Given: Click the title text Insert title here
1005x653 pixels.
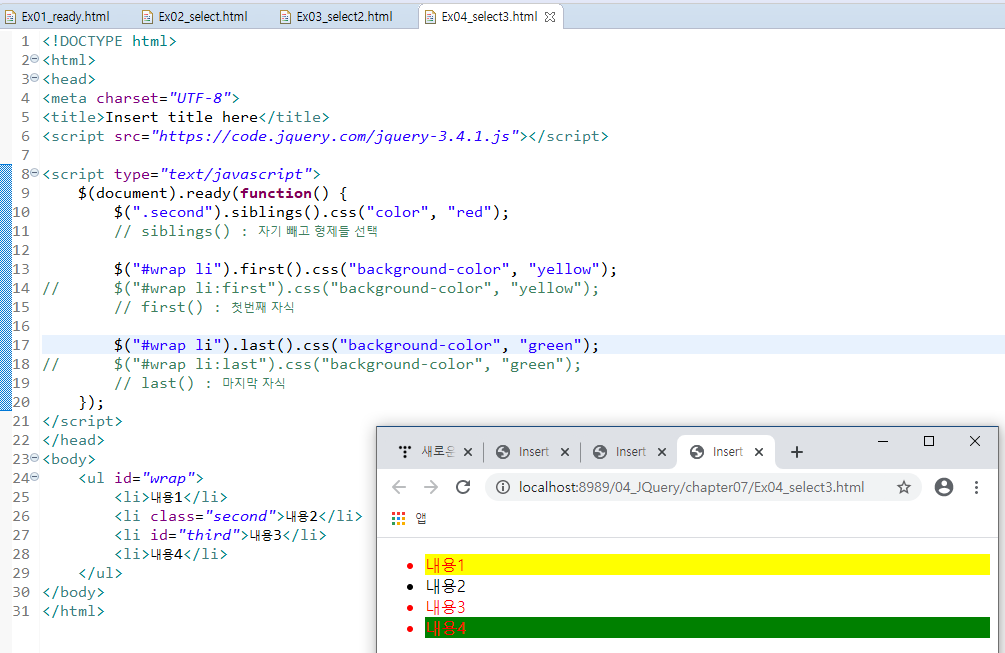Looking at the screenshot, I should click(181, 117).
